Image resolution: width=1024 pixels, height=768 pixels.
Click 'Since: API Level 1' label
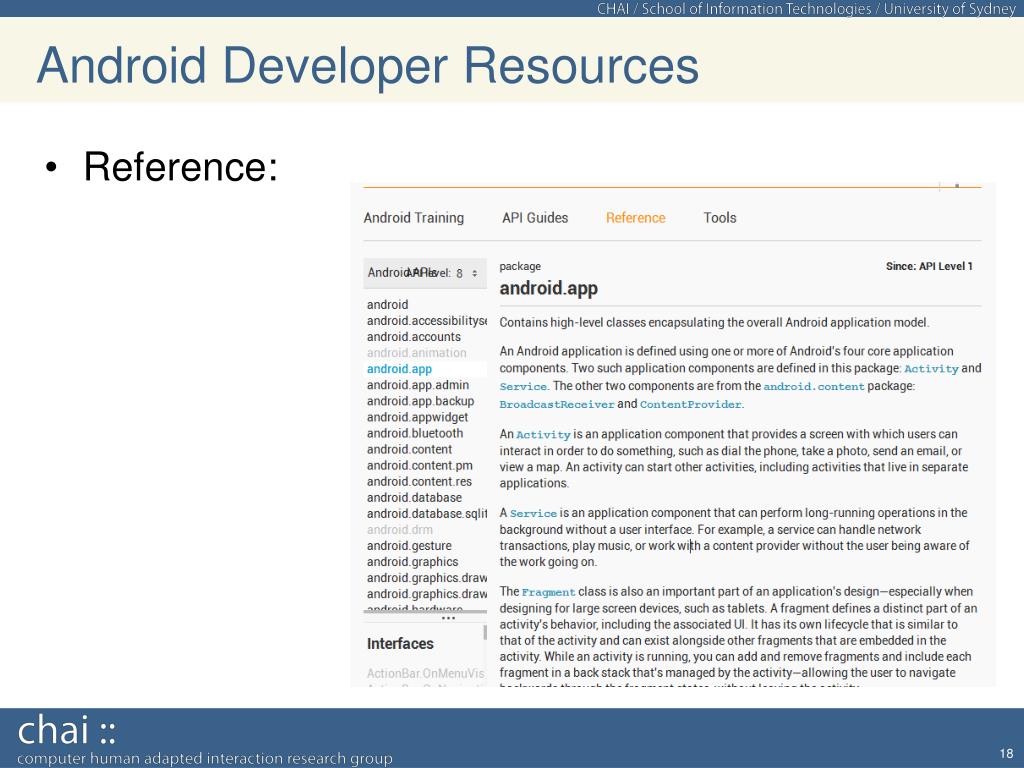(929, 266)
